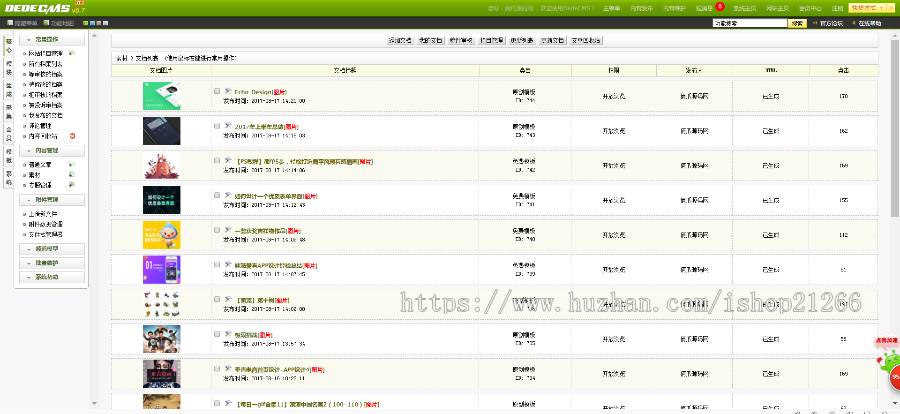Switch to the 模板 vertical tab

click(9, 155)
